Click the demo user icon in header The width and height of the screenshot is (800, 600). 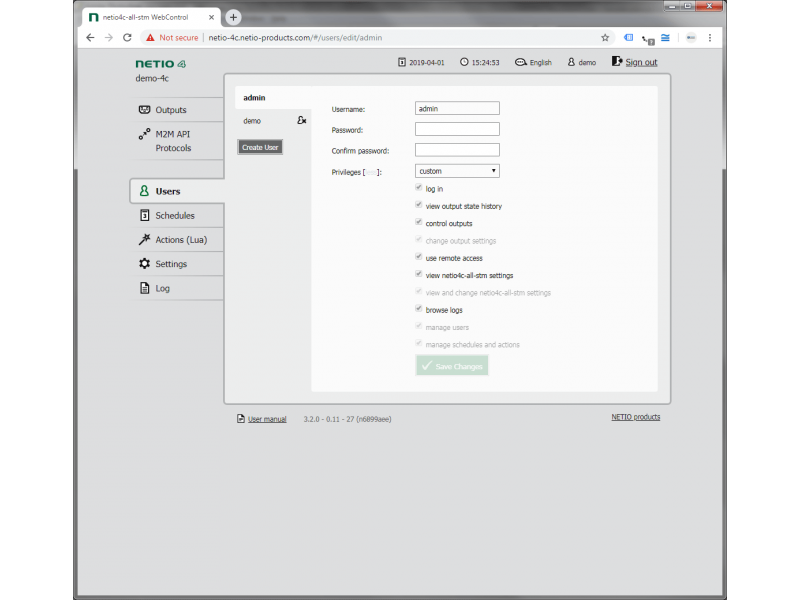coord(571,62)
